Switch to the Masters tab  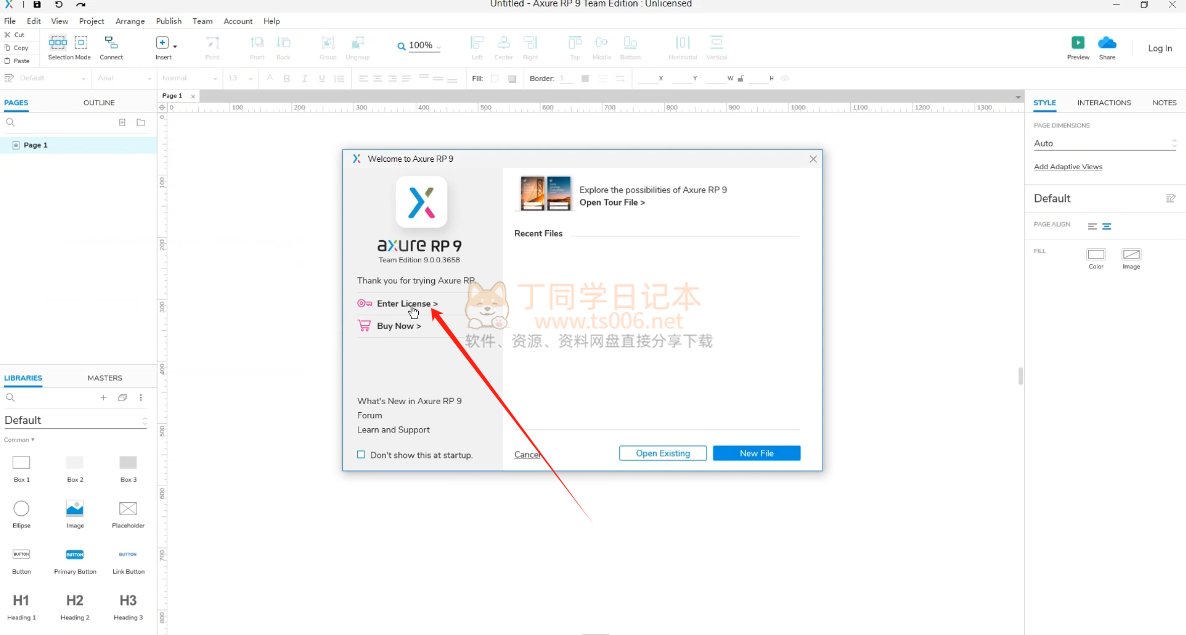point(104,377)
